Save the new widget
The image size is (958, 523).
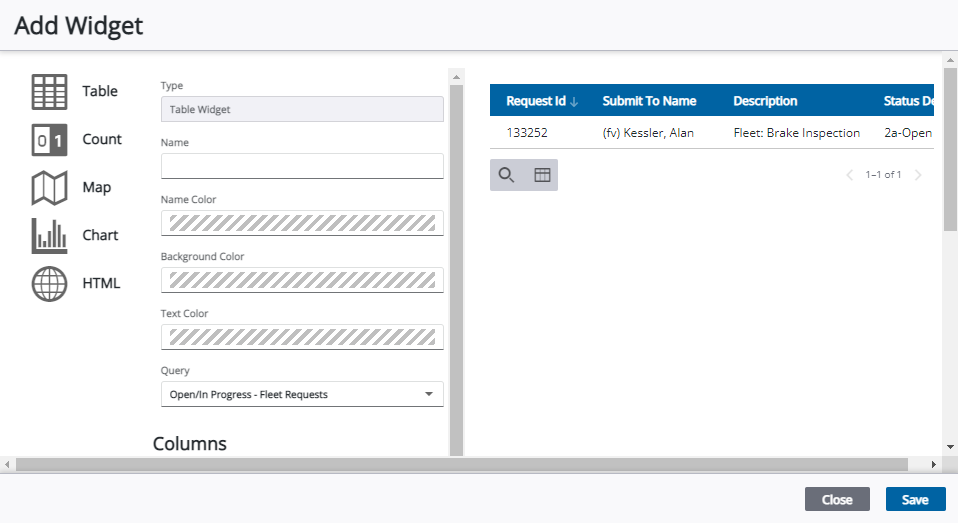click(x=915, y=500)
